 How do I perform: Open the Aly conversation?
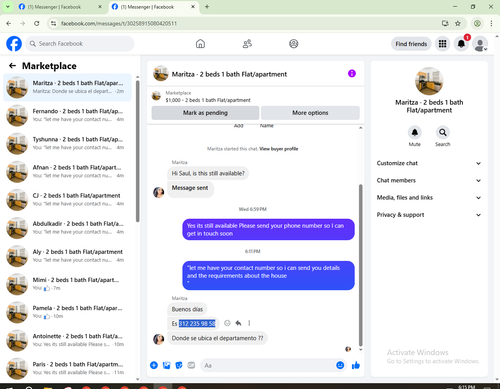tap(67, 256)
